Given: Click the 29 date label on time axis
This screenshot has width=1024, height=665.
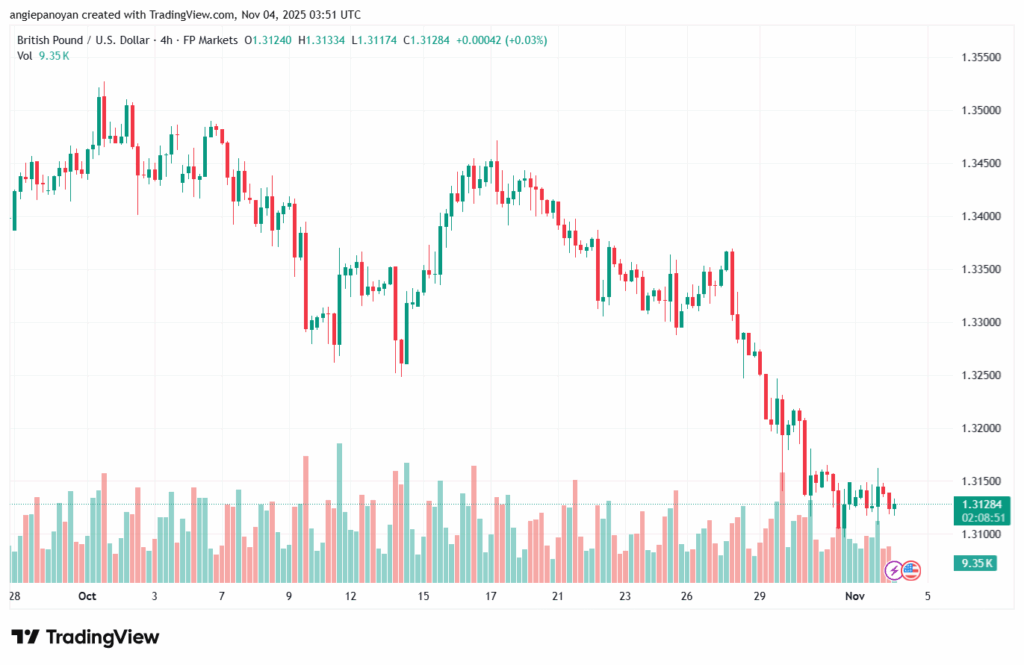Looking at the screenshot, I should click(760, 596).
